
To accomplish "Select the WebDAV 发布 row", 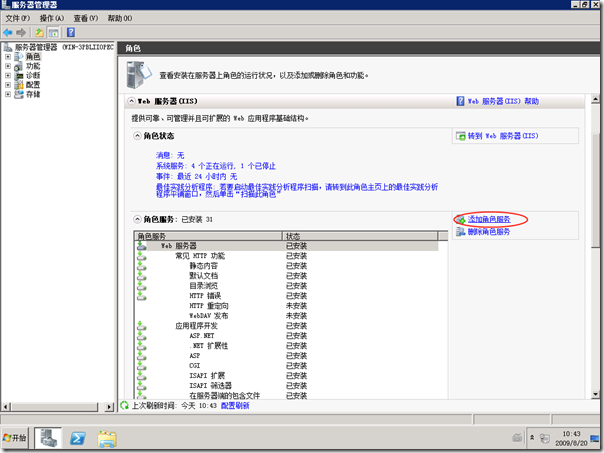I will (x=286, y=315).
